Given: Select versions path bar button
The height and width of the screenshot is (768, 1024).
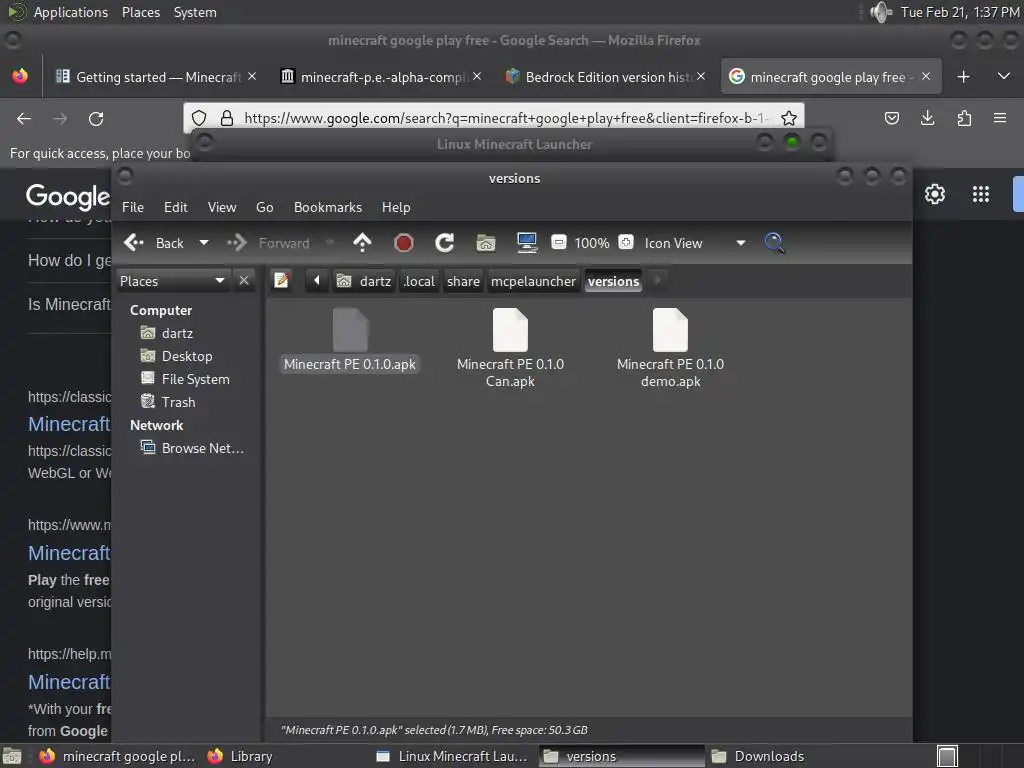Looking at the screenshot, I should (x=613, y=281).
